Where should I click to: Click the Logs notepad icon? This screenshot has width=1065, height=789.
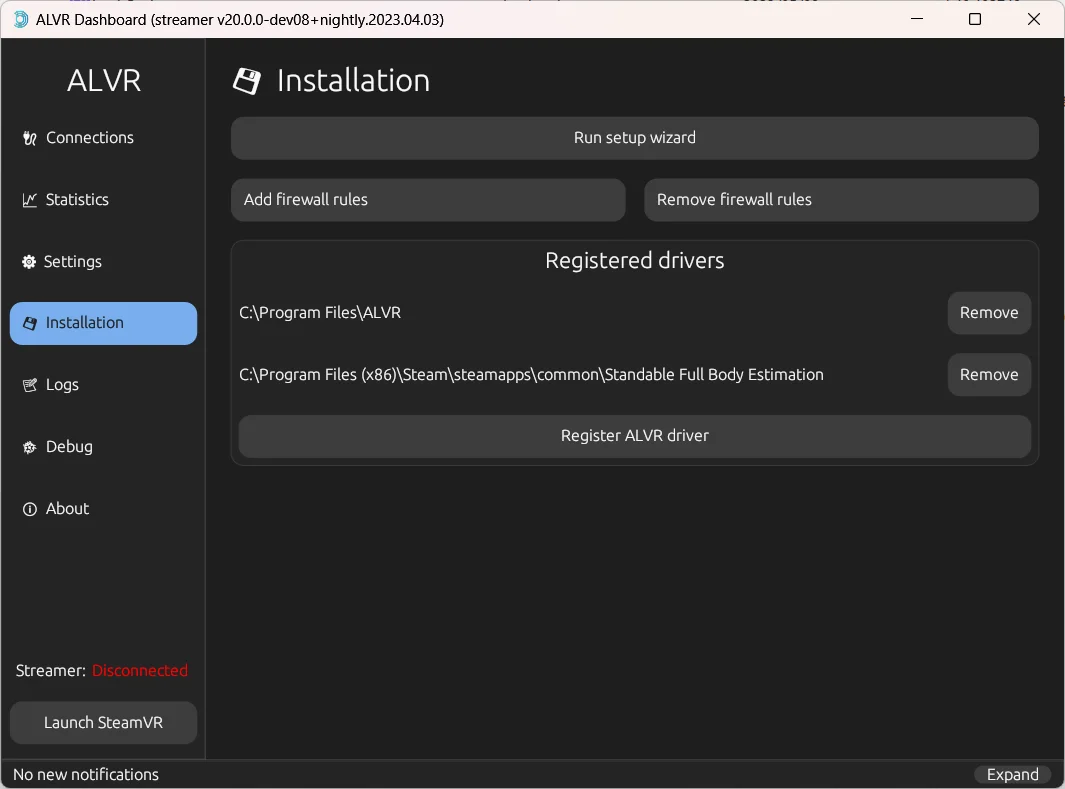click(x=29, y=385)
